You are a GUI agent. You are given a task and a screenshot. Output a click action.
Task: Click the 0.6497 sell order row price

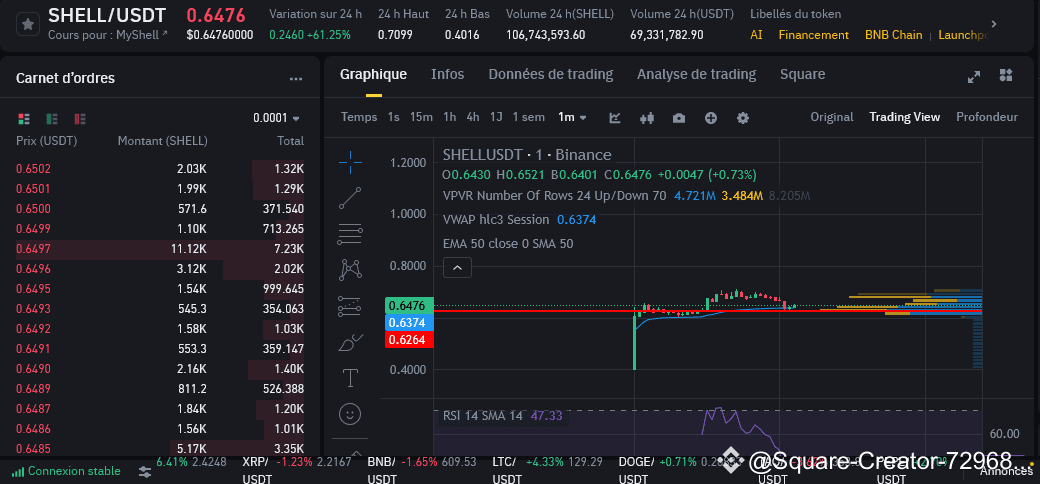[x=33, y=249]
